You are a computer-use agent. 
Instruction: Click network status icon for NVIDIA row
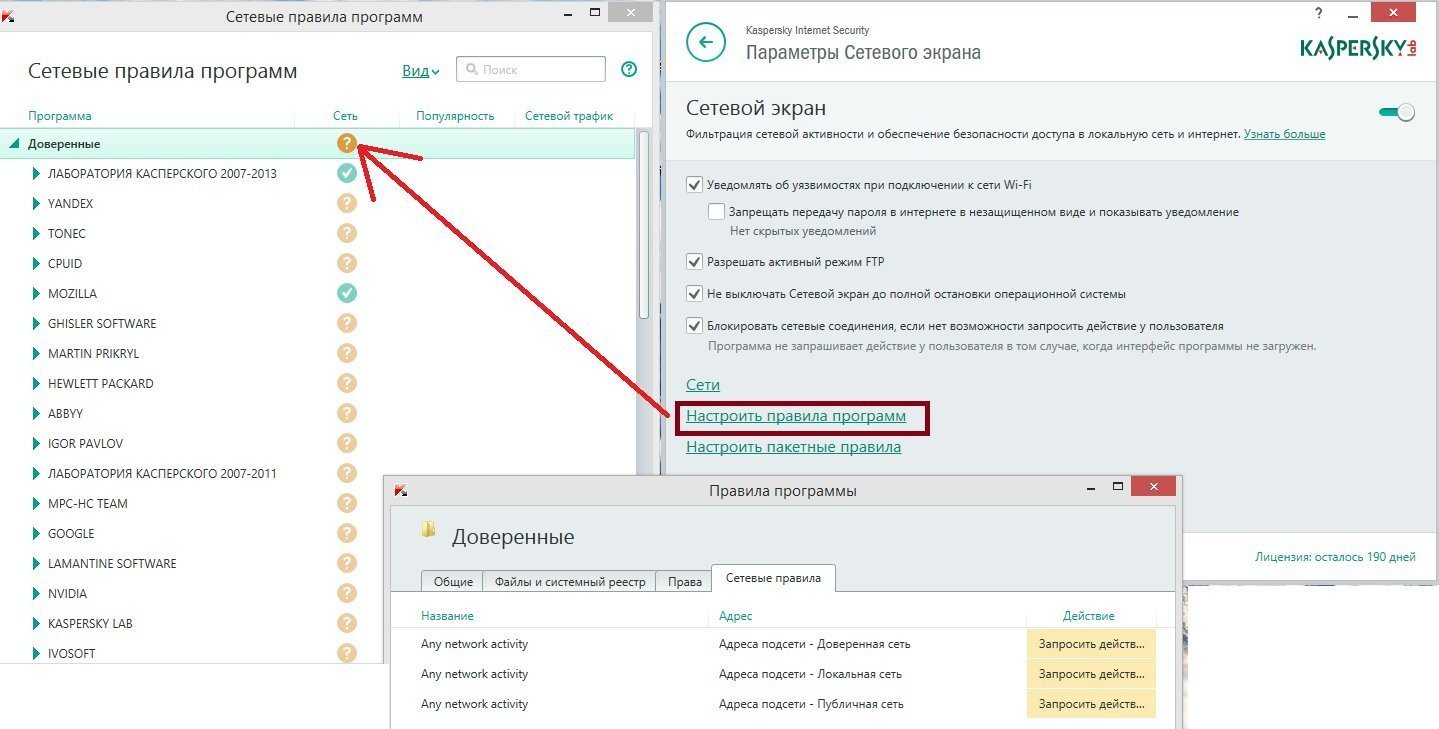[346, 593]
